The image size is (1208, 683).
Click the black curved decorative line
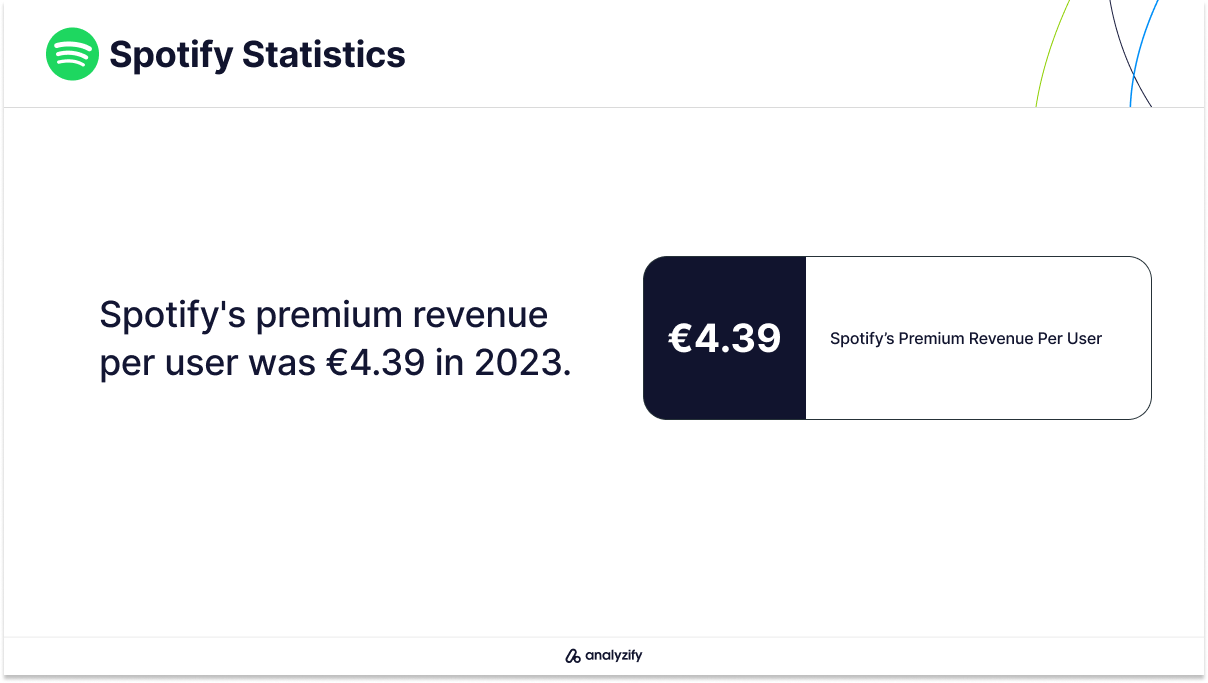click(1128, 52)
